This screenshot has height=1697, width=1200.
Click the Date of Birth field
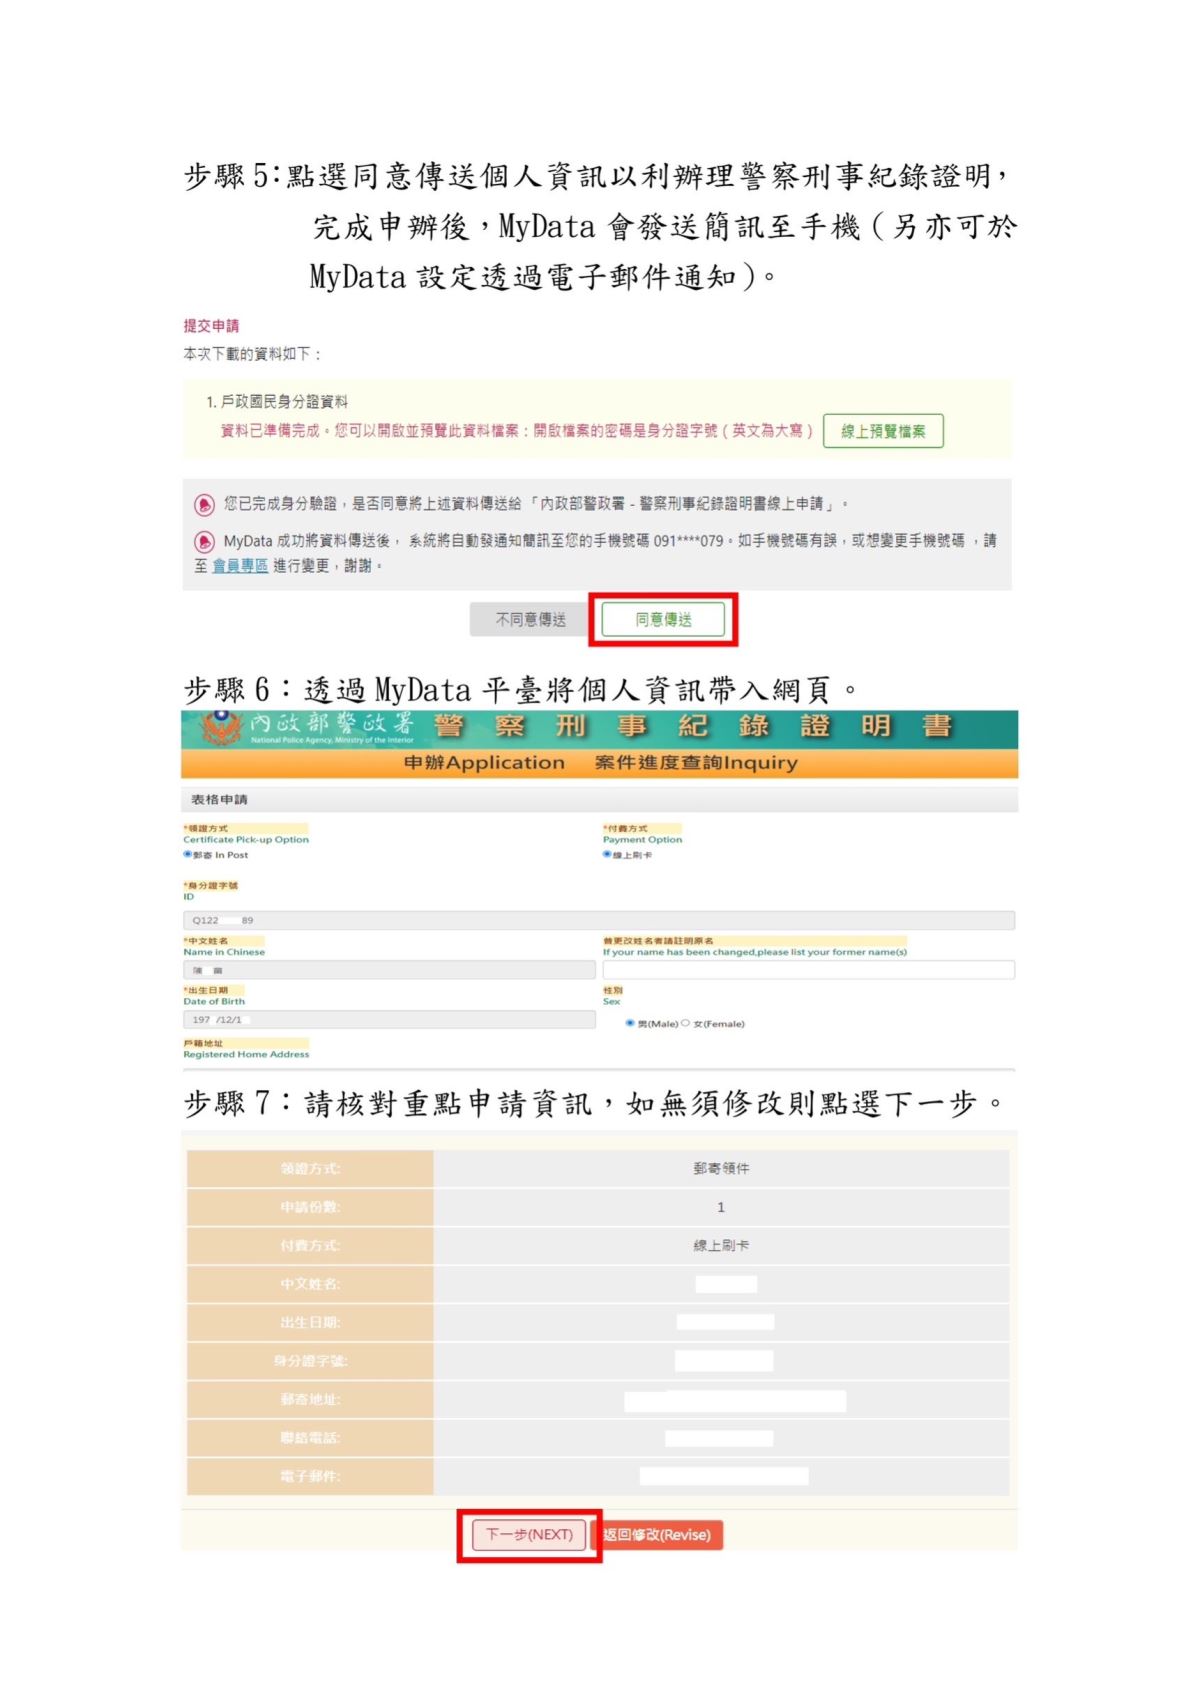point(389,1020)
